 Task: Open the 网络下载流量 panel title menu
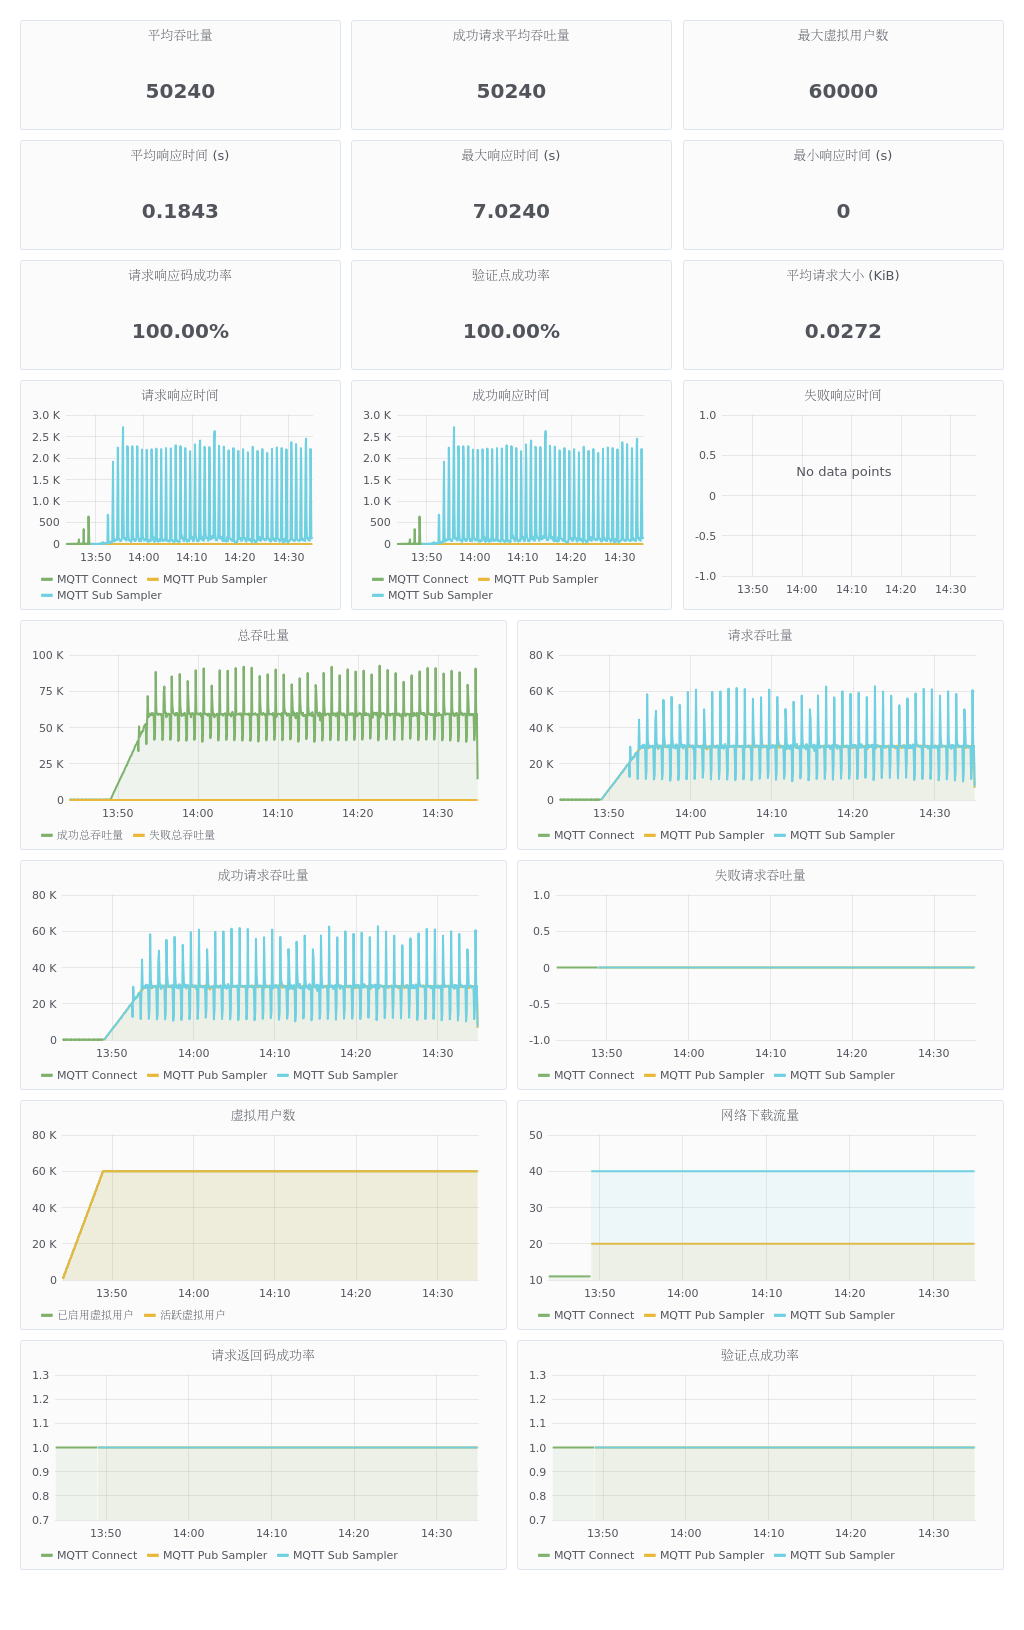pos(760,1115)
